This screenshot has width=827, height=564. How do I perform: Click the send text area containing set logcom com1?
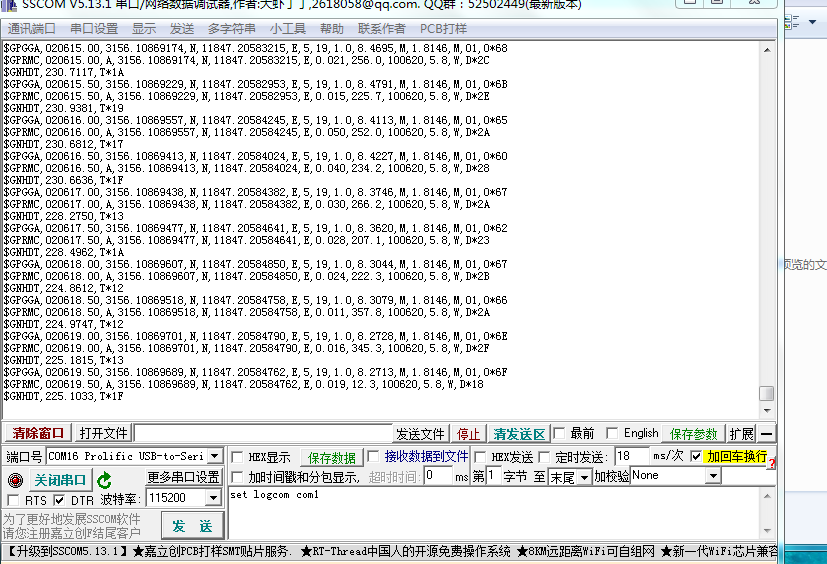[494, 512]
